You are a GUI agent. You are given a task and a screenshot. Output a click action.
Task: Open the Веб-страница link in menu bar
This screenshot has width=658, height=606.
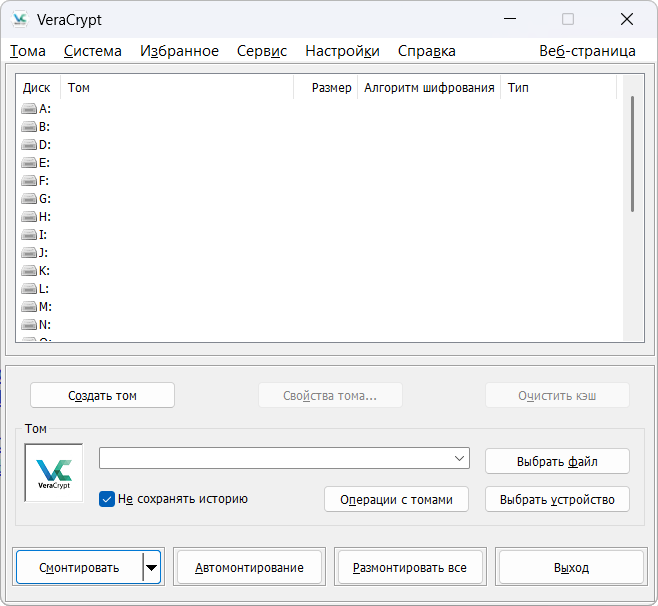(x=587, y=51)
